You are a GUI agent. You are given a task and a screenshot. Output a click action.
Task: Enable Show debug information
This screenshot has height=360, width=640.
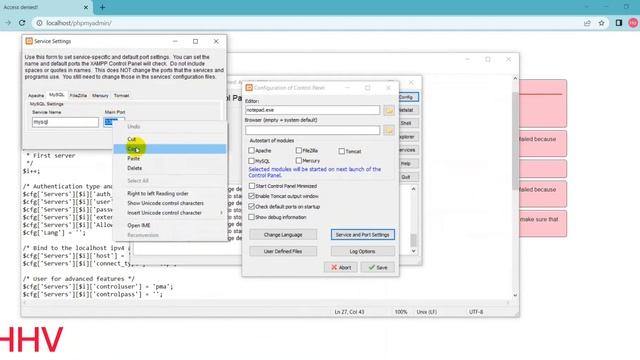tap(252, 217)
